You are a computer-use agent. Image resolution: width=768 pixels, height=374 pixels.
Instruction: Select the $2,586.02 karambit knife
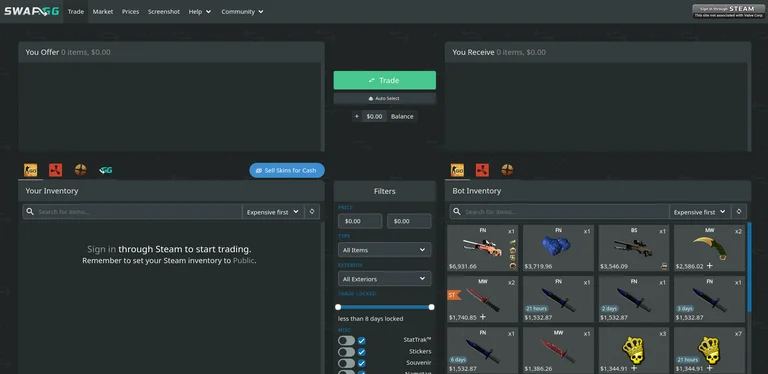tap(709, 248)
